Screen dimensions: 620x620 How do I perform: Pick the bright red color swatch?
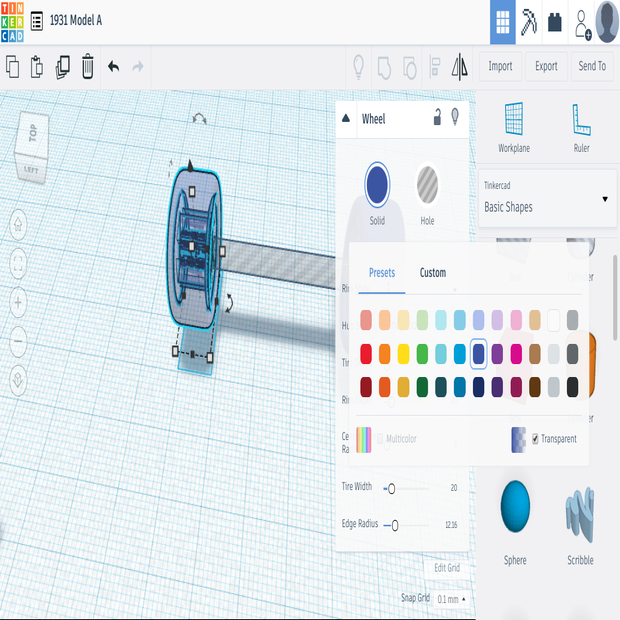point(367,353)
